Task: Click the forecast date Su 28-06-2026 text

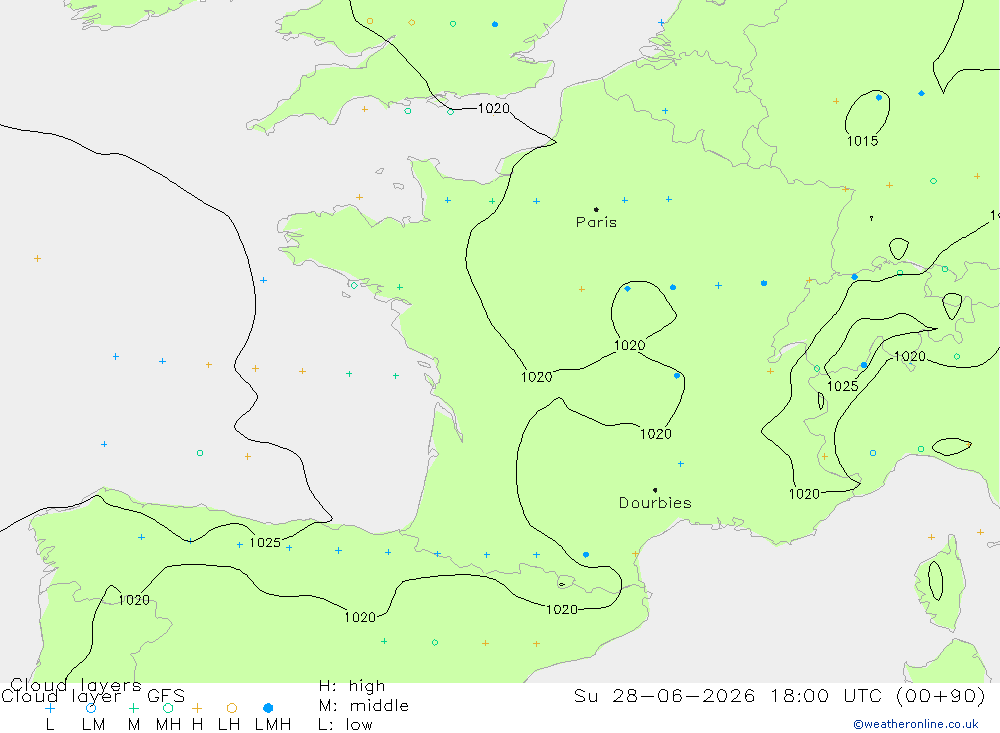Action: (x=665, y=695)
